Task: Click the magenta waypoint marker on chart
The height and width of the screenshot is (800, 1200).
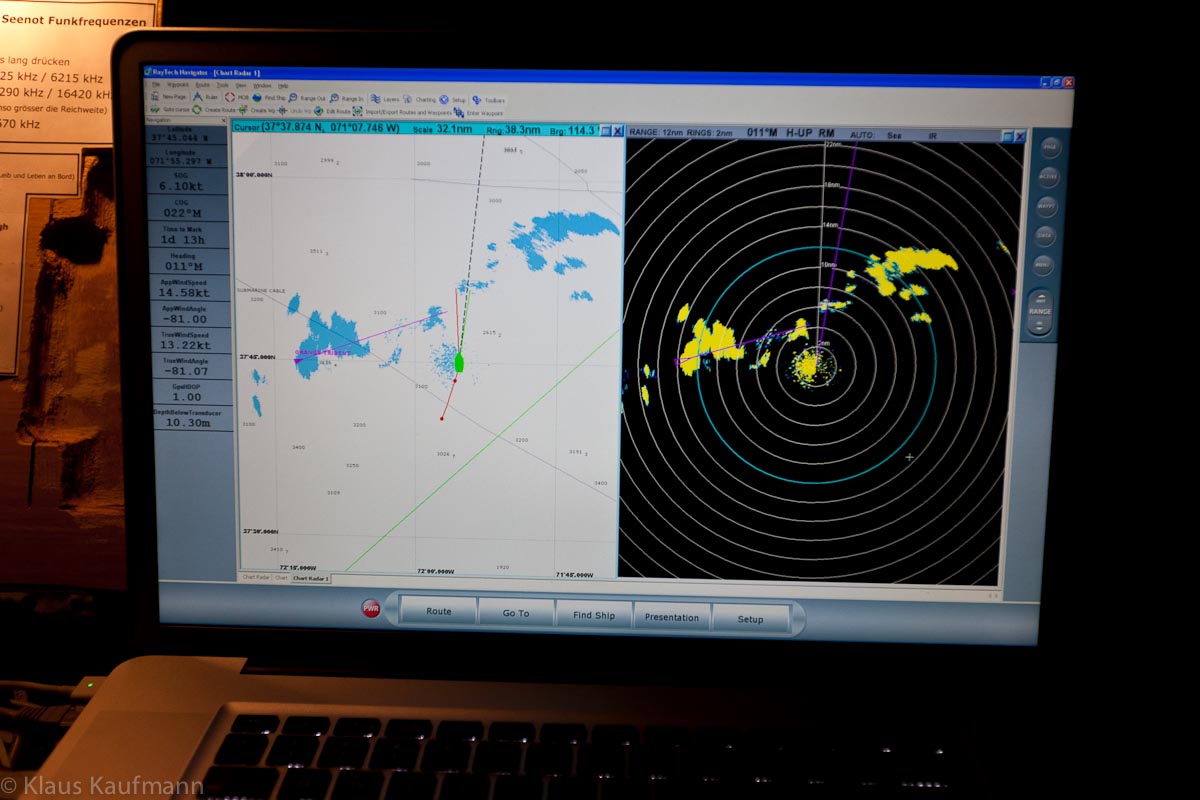Action: pos(298,360)
